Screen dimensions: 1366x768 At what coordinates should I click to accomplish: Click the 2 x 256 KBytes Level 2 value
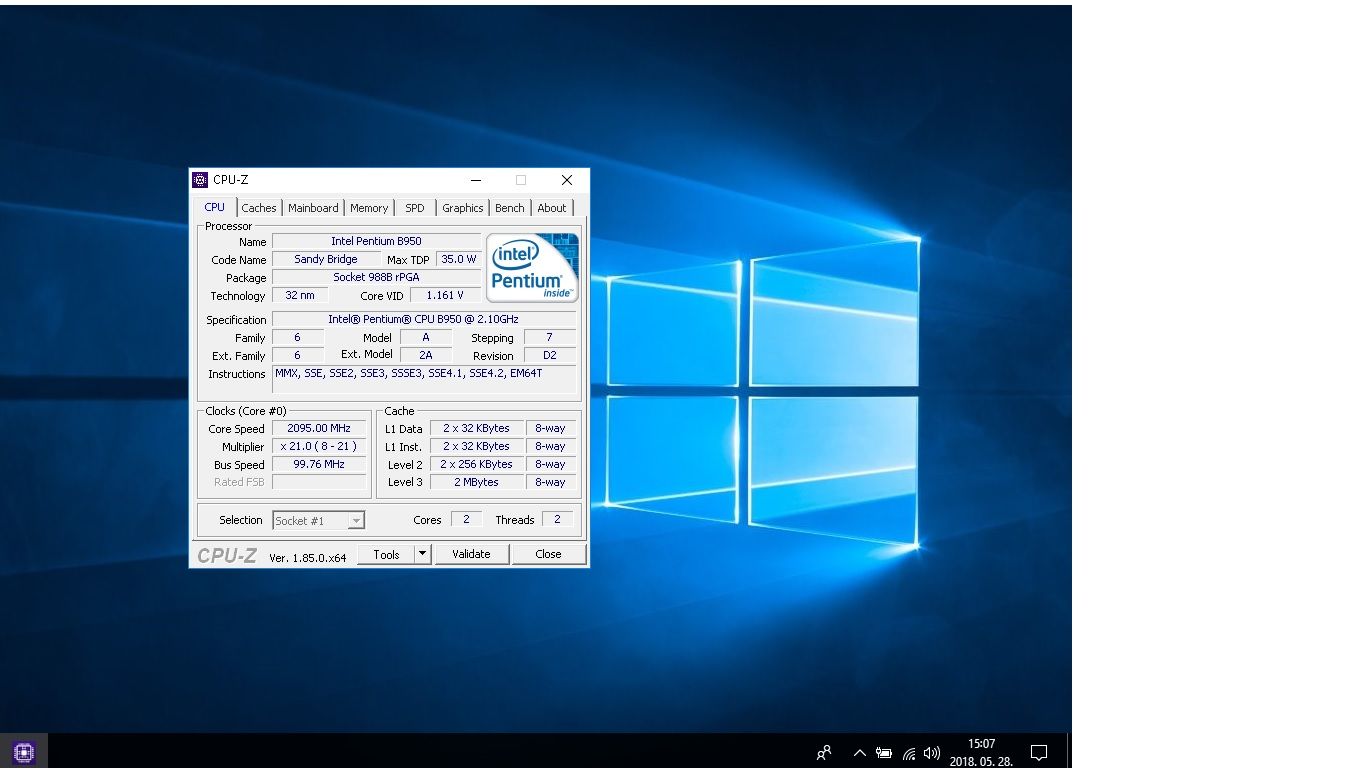coord(476,464)
